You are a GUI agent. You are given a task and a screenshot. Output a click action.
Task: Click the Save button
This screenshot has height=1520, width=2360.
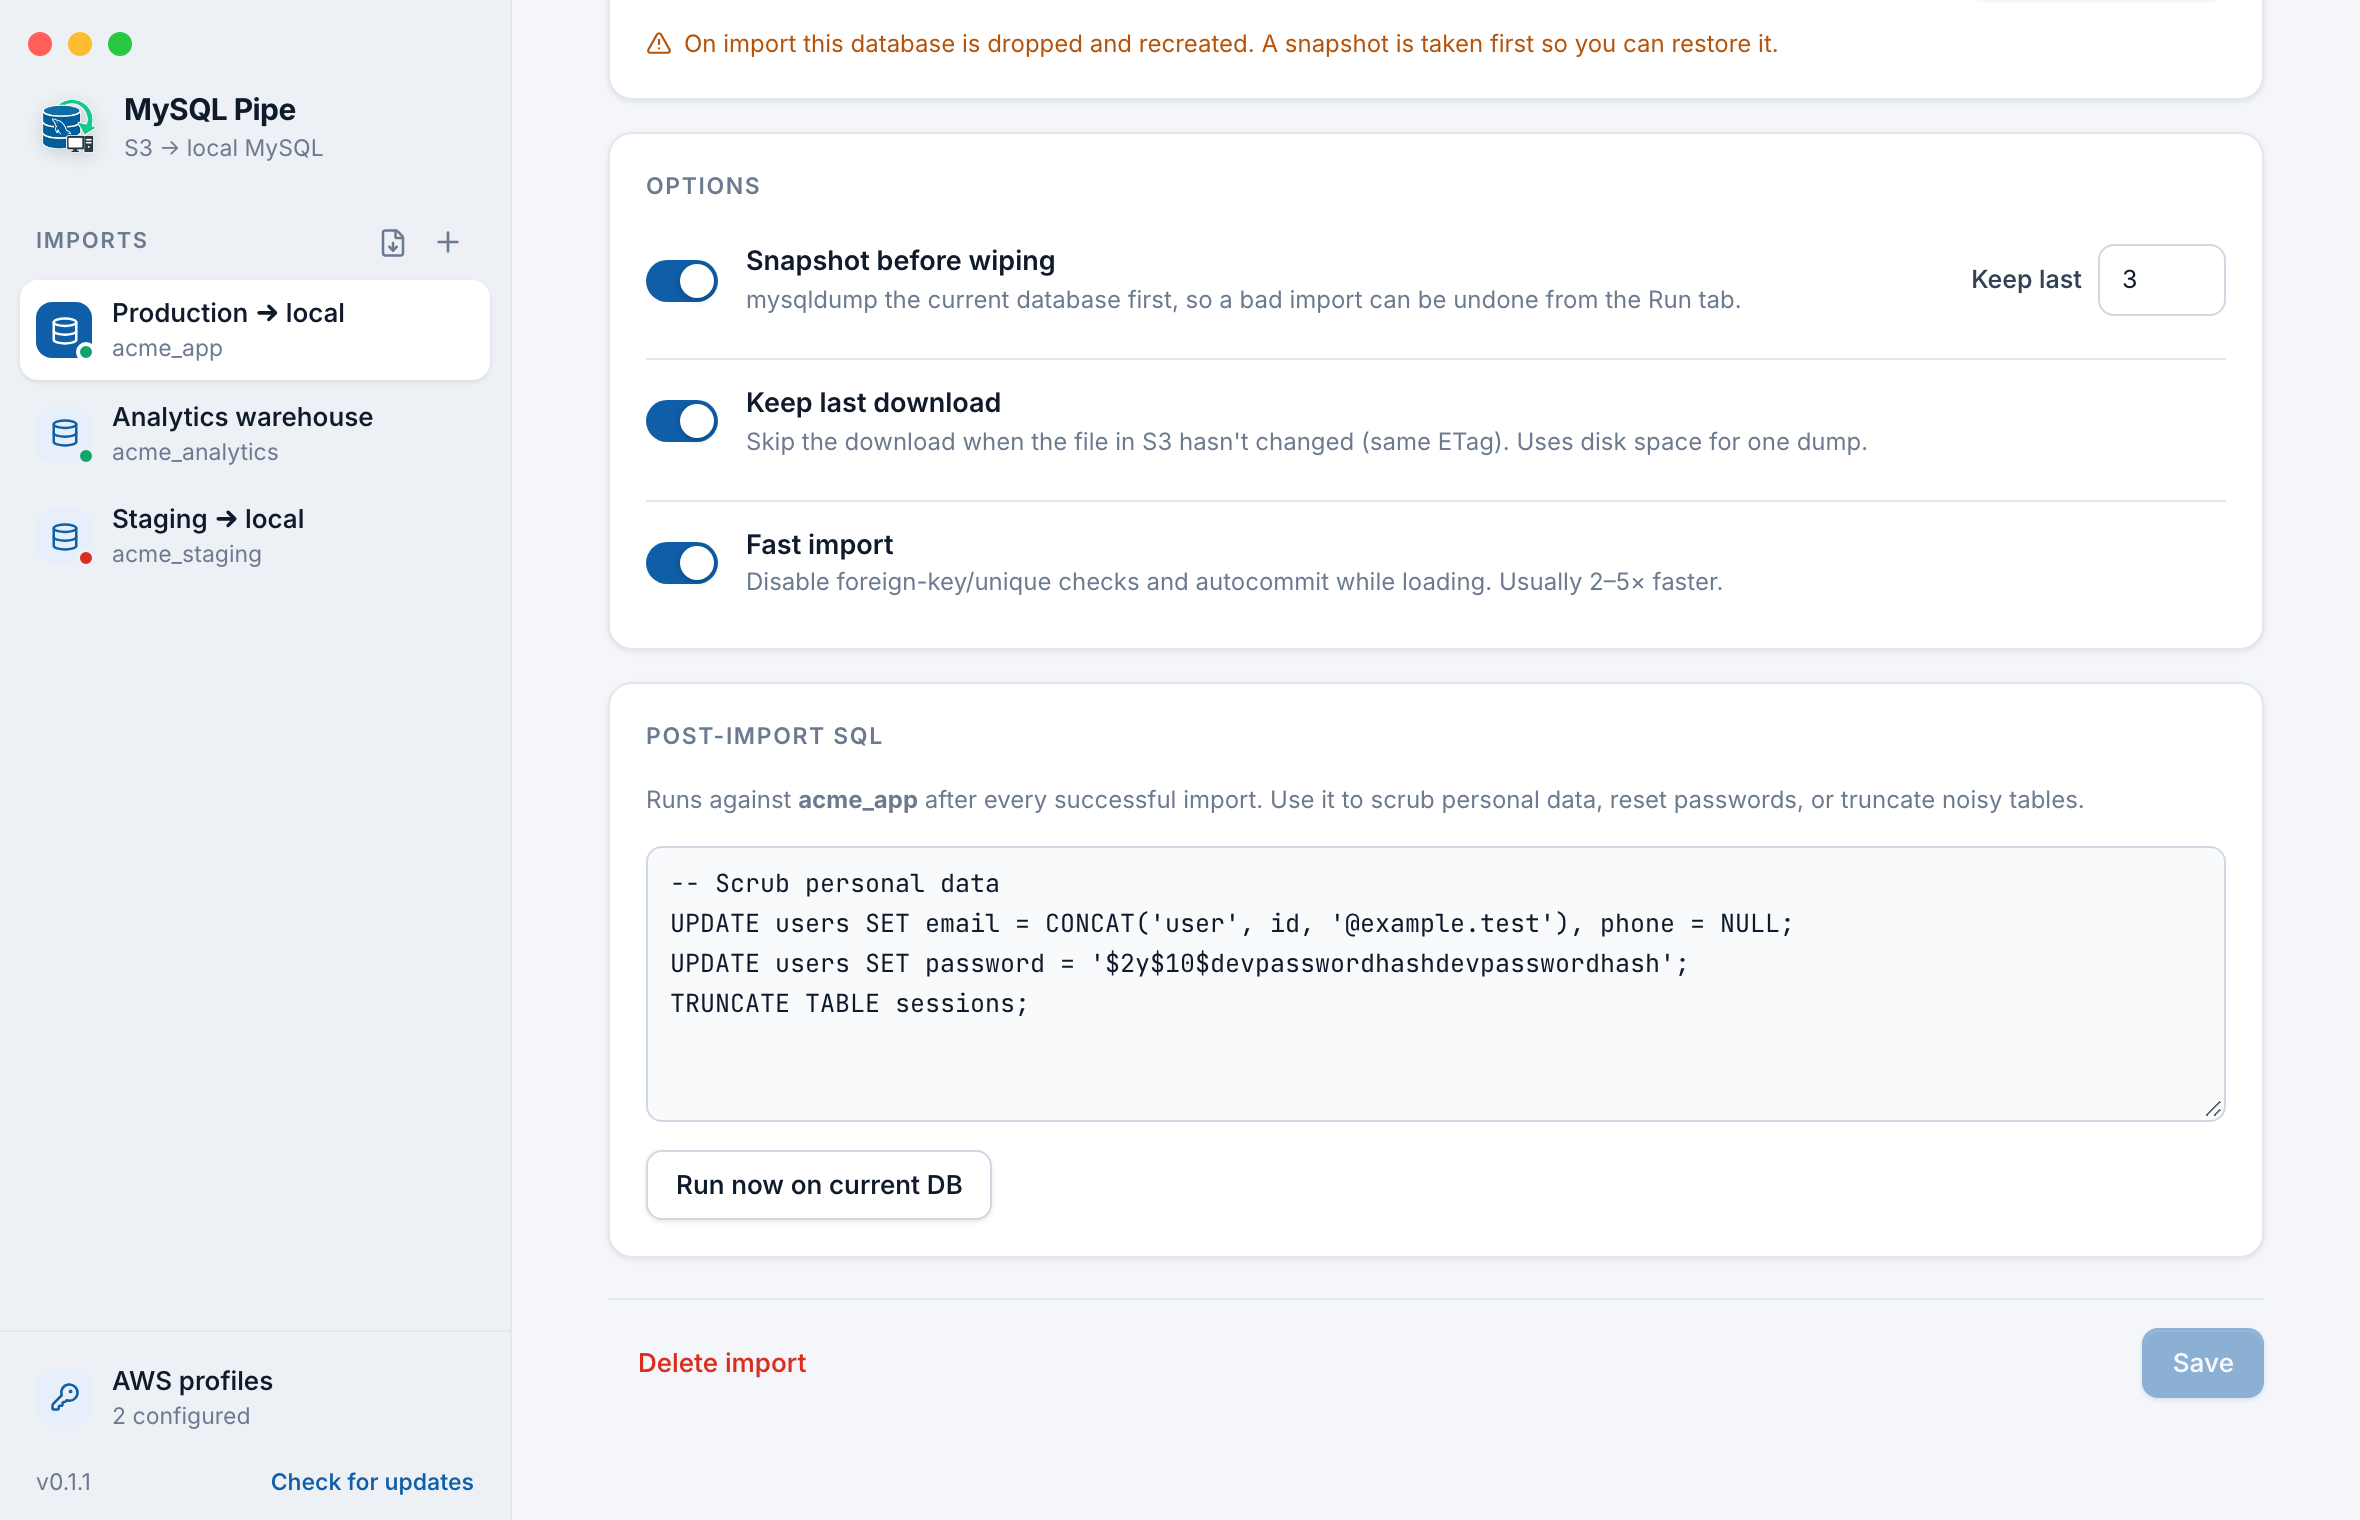[2203, 1363]
